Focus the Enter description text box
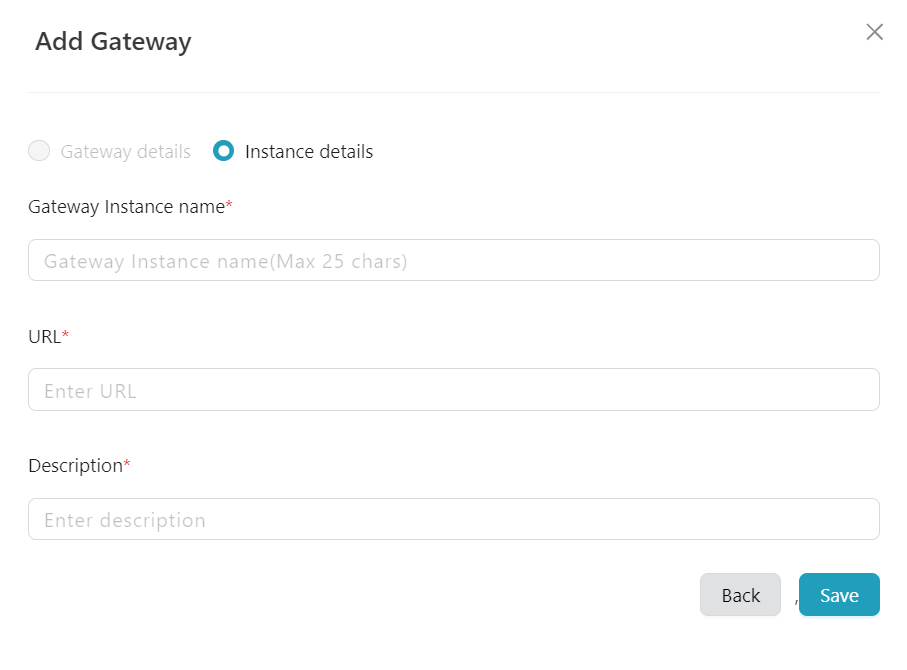907x670 pixels. (x=454, y=520)
